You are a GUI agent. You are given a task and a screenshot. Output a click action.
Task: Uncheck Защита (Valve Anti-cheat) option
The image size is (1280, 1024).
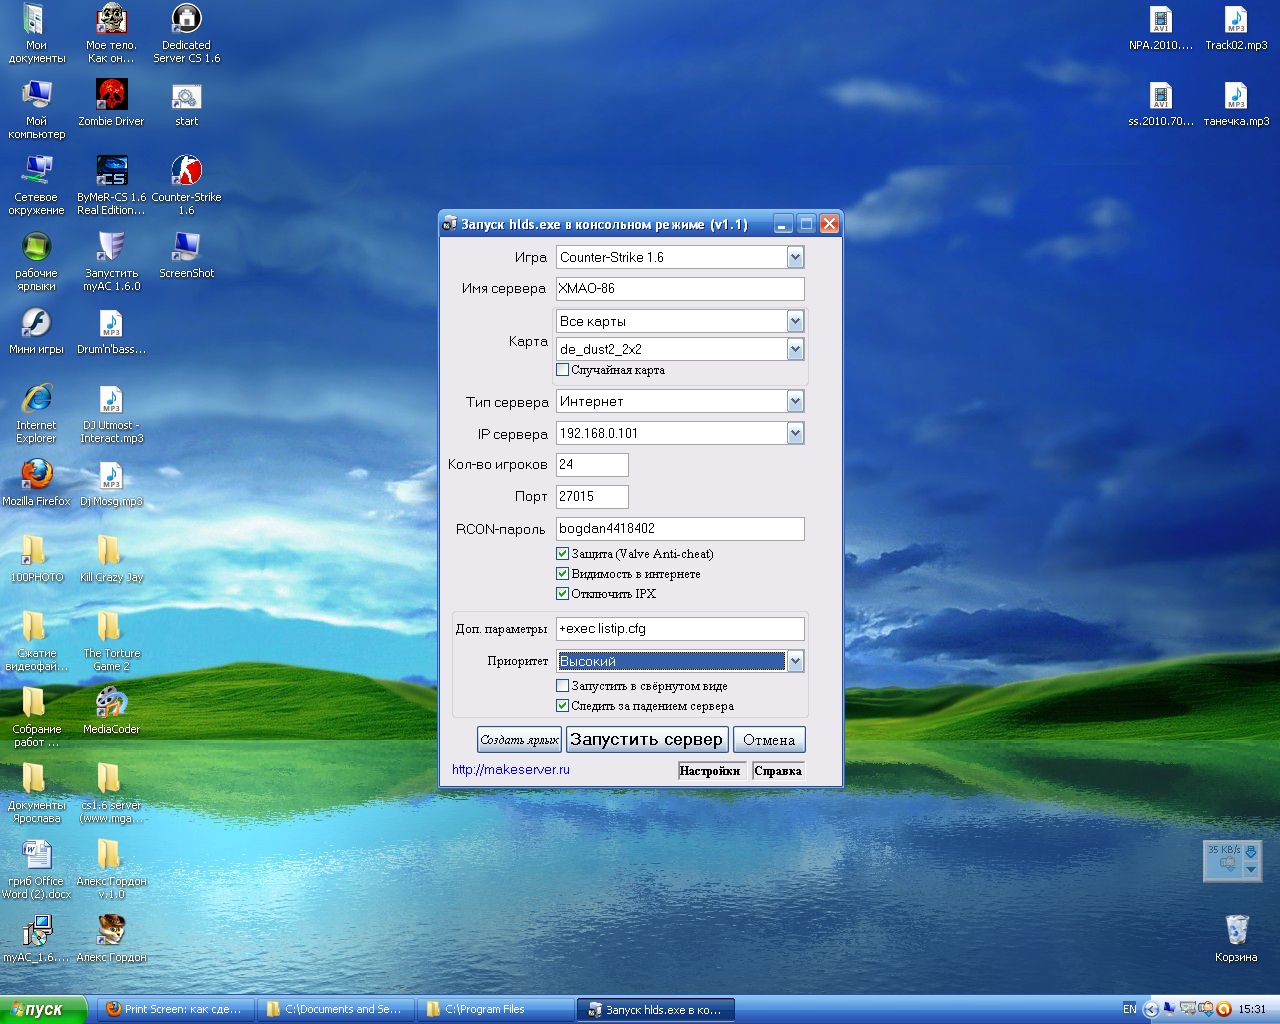tap(562, 554)
